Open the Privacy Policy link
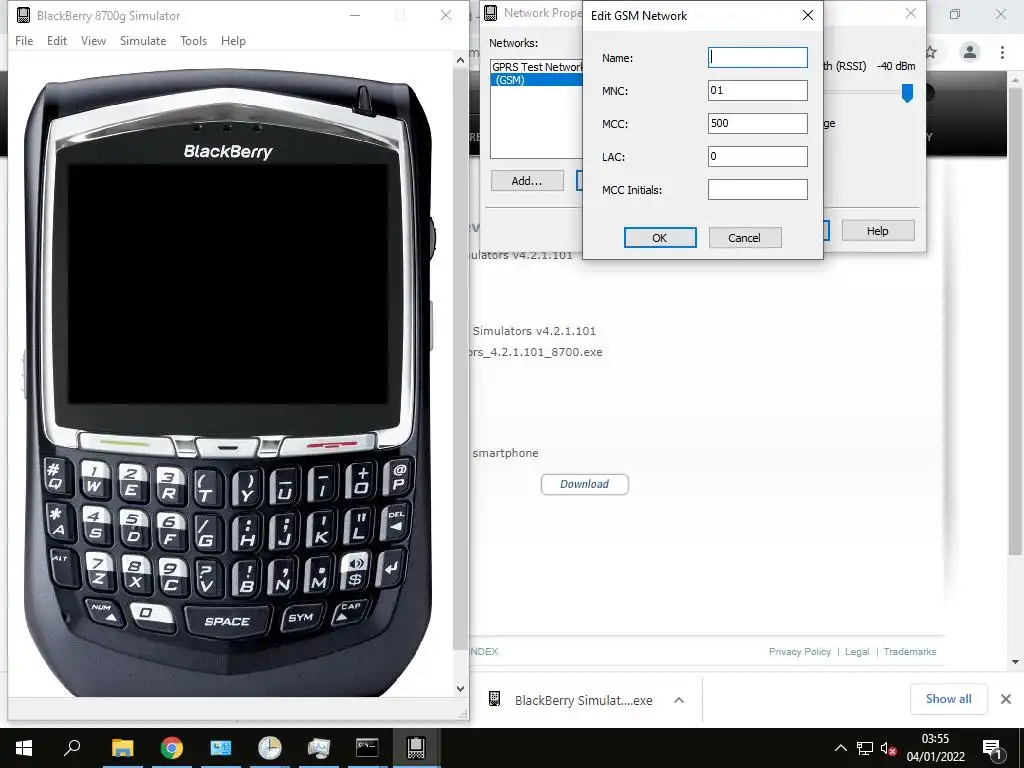This screenshot has height=768, width=1024. (x=799, y=652)
